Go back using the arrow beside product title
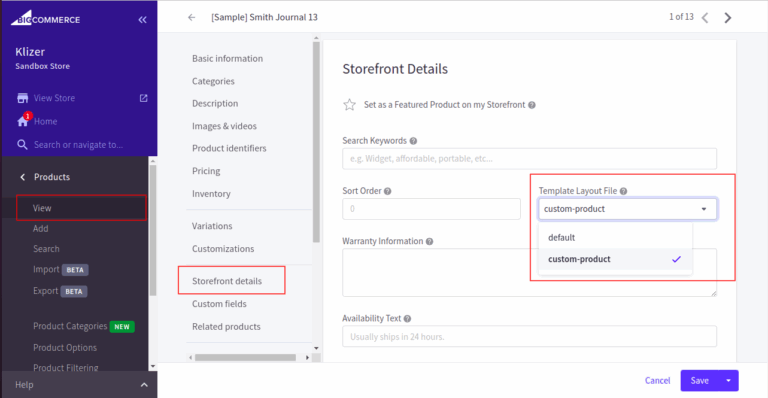Screen dimensions: 768x398 click(x=191, y=17)
